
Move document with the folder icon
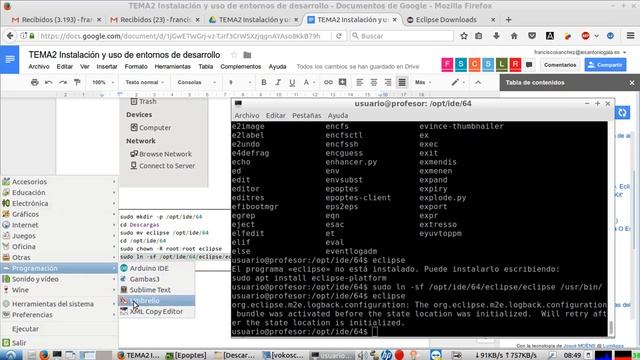(x=247, y=55)
